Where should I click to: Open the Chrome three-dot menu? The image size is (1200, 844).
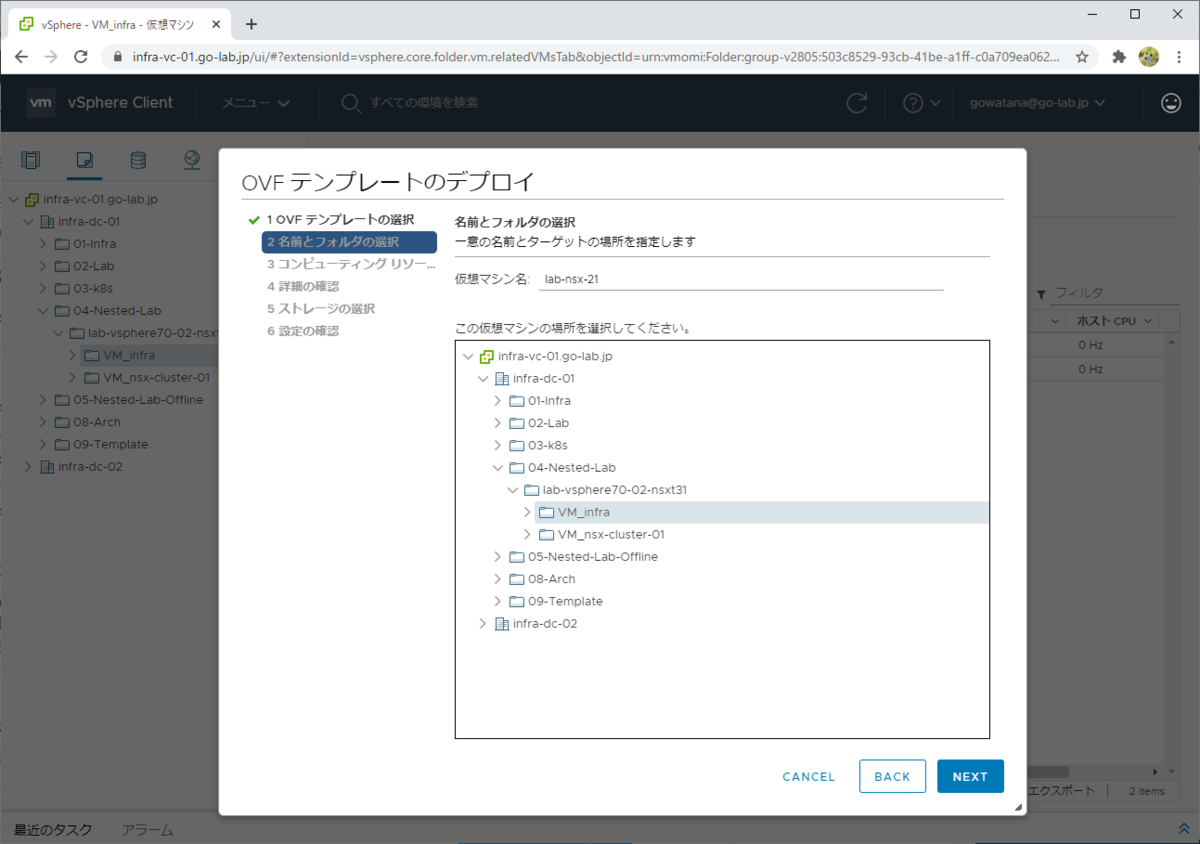point(1179,57)
